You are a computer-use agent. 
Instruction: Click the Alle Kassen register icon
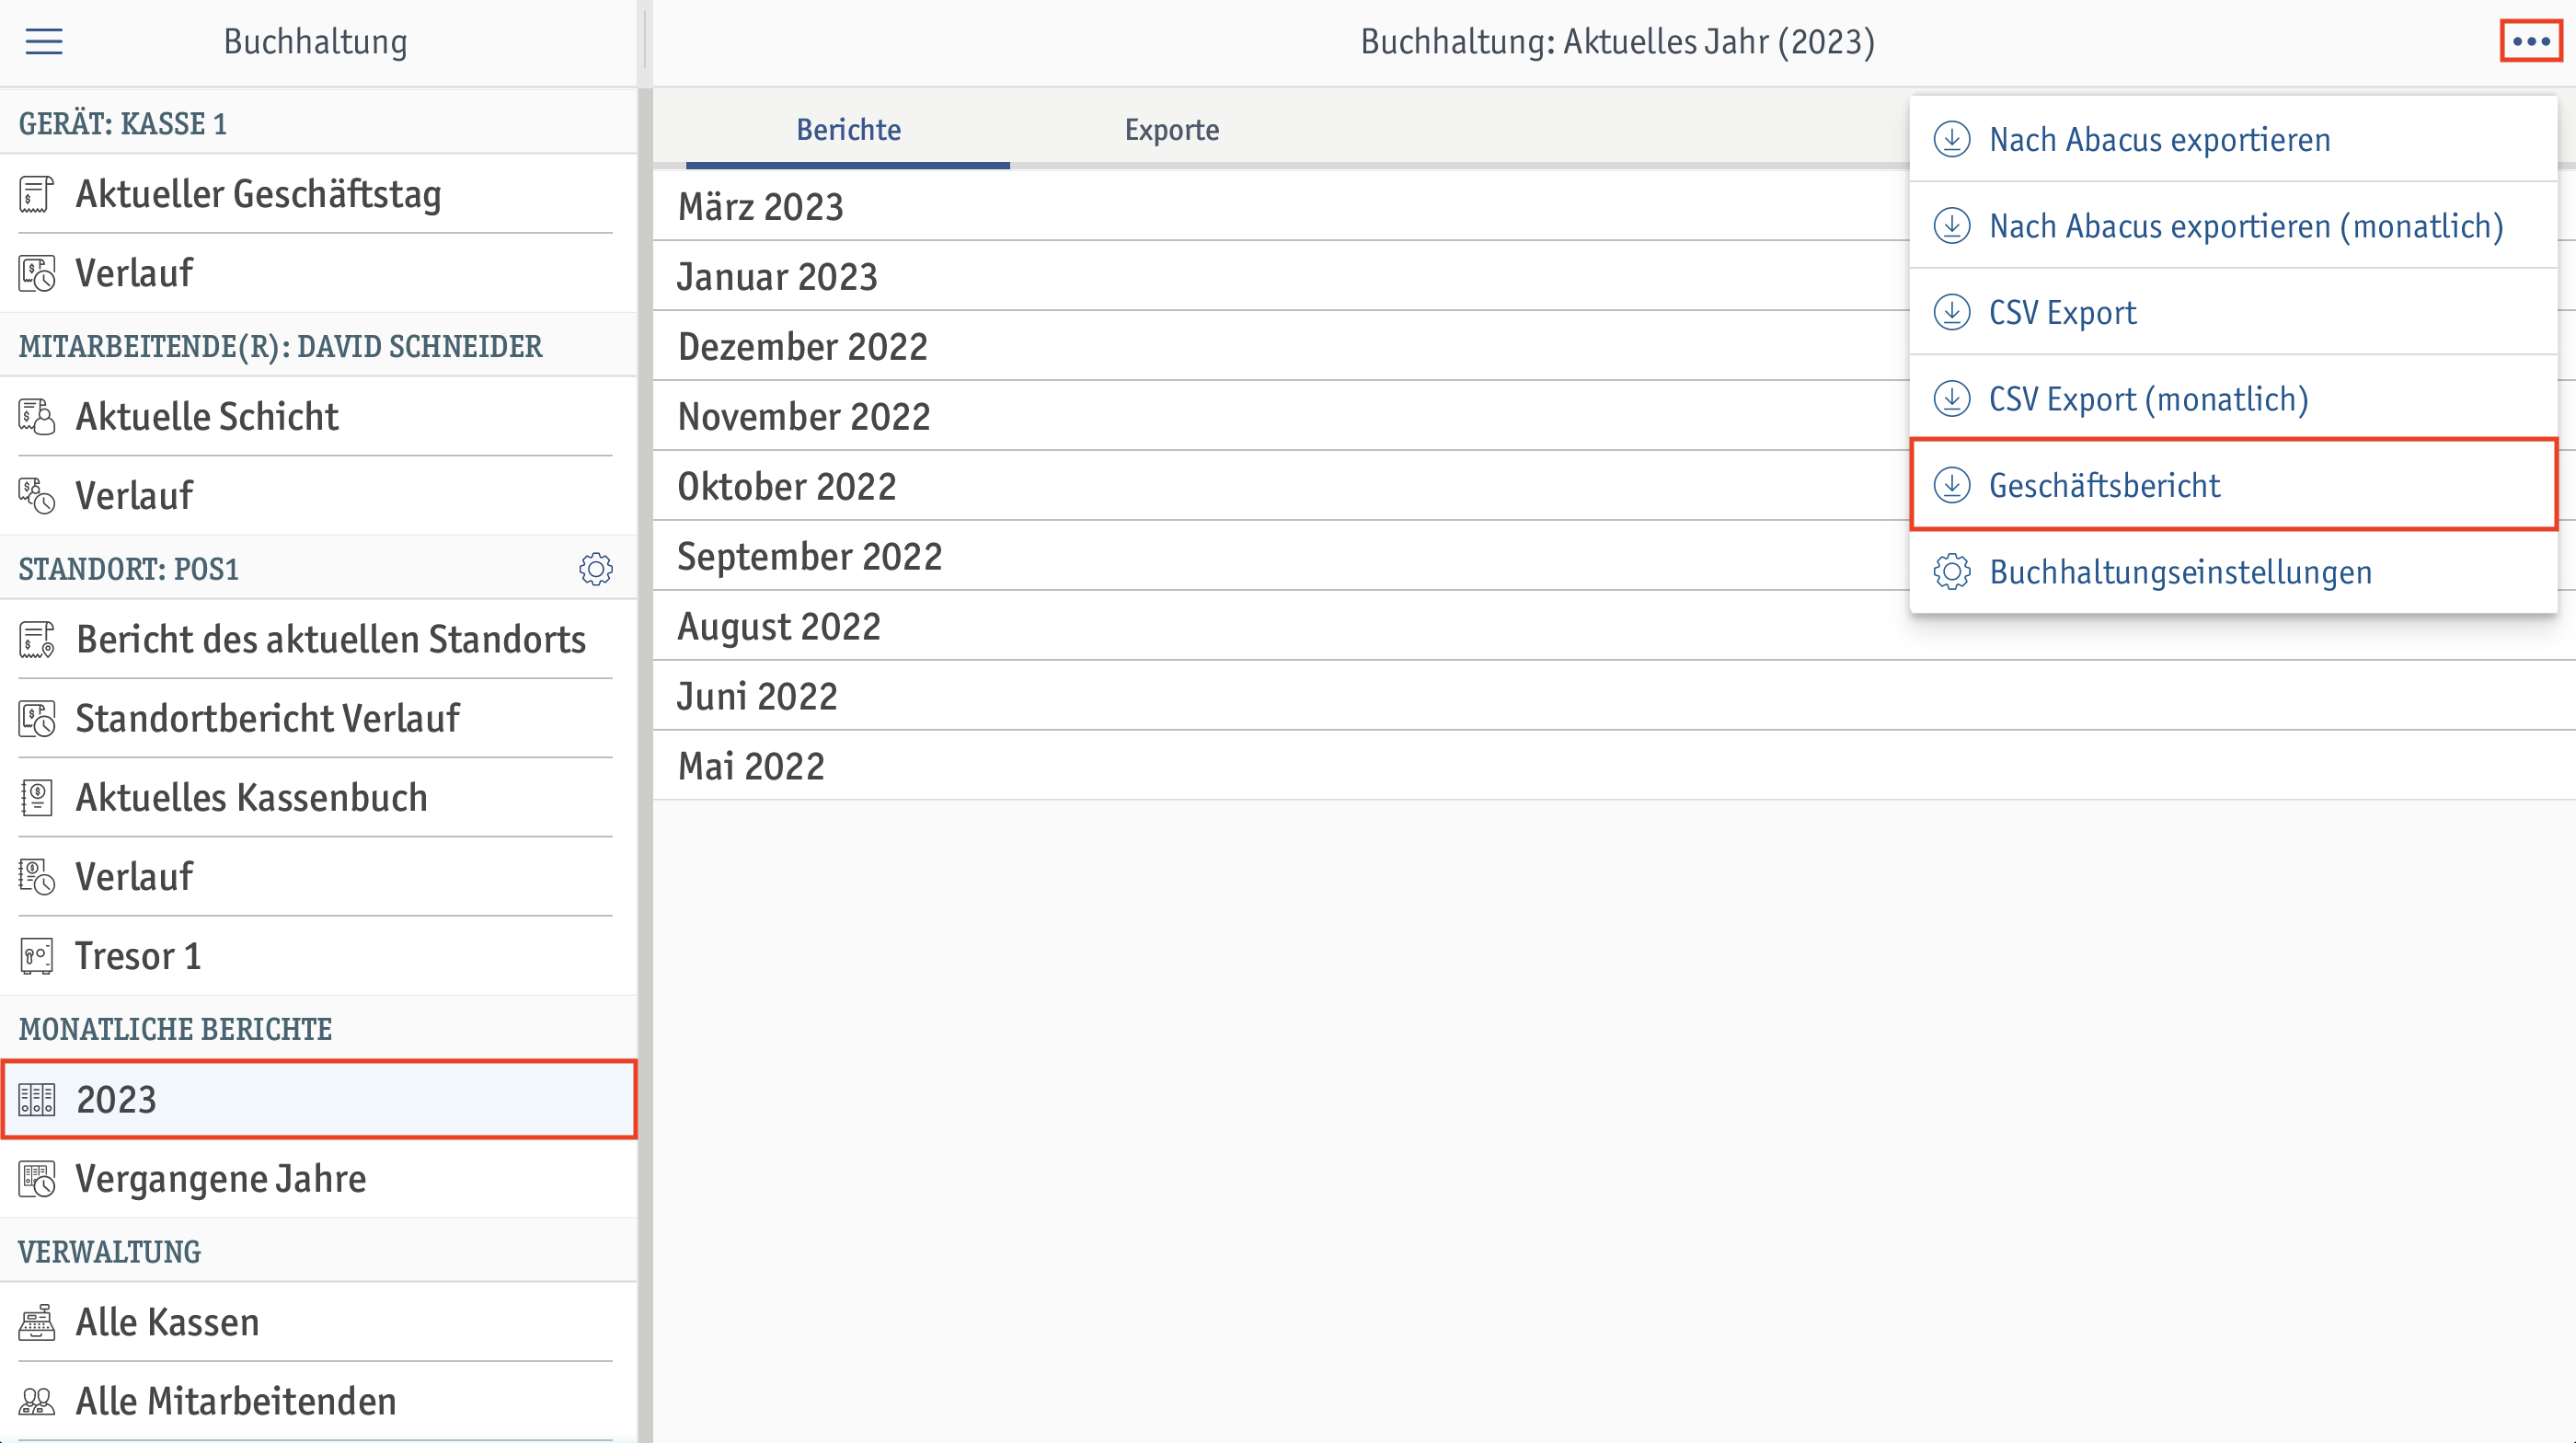[37, 1323]
